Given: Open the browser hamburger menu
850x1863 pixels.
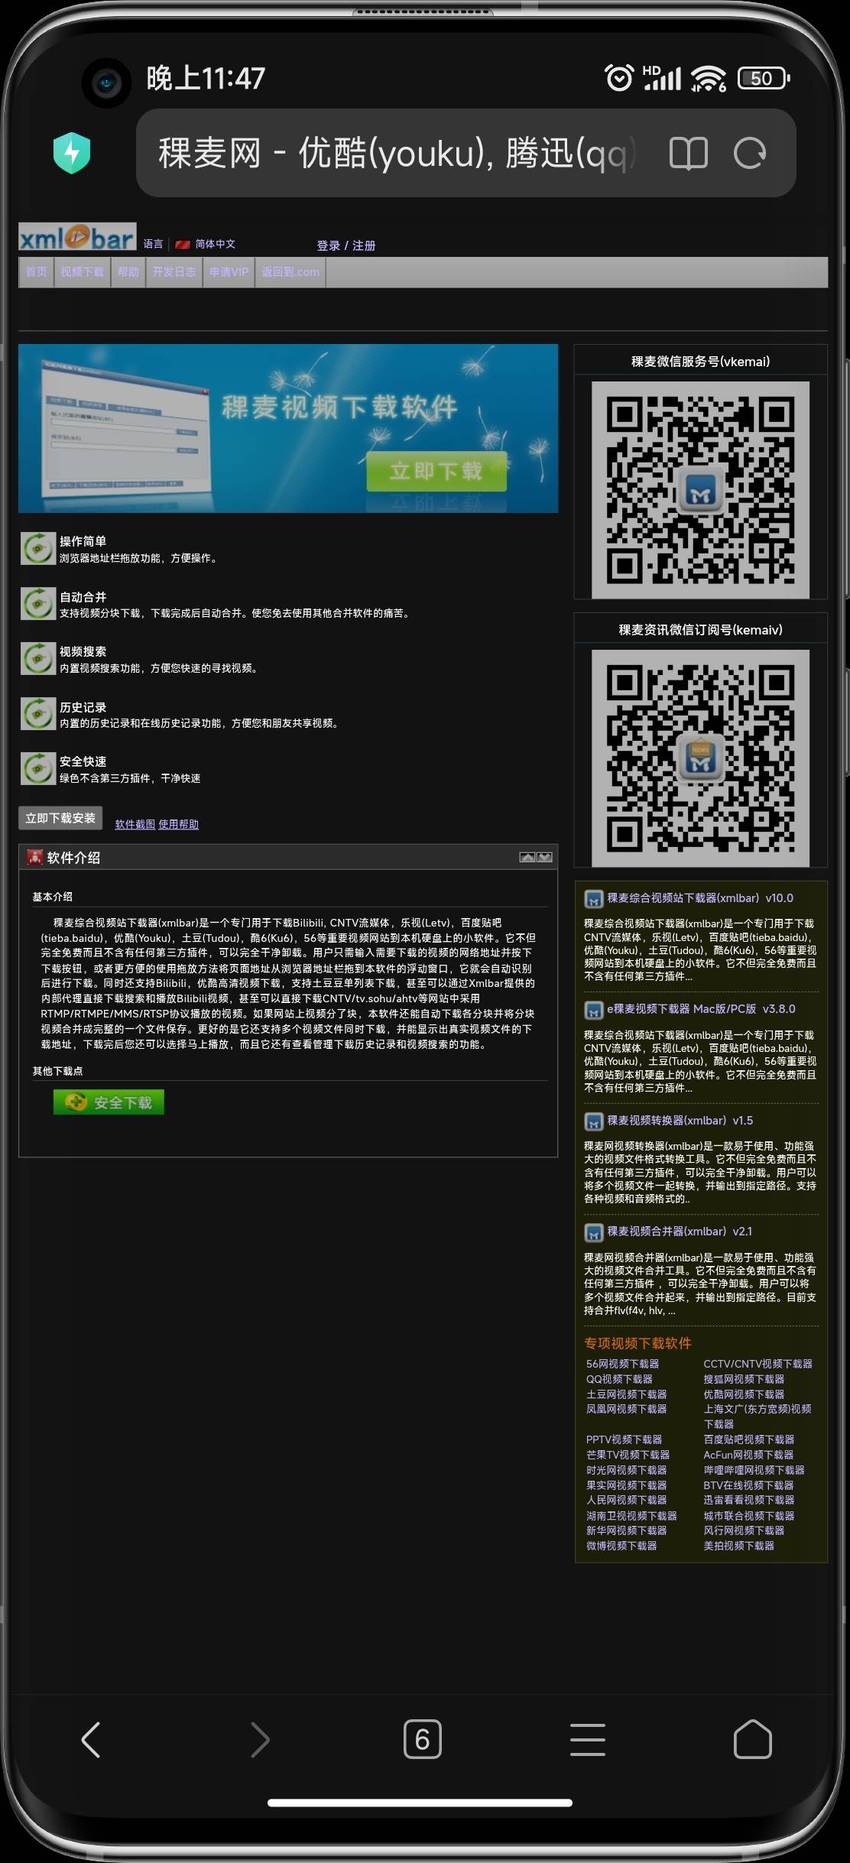Looking at the screenshot, I should (588, 1739).
